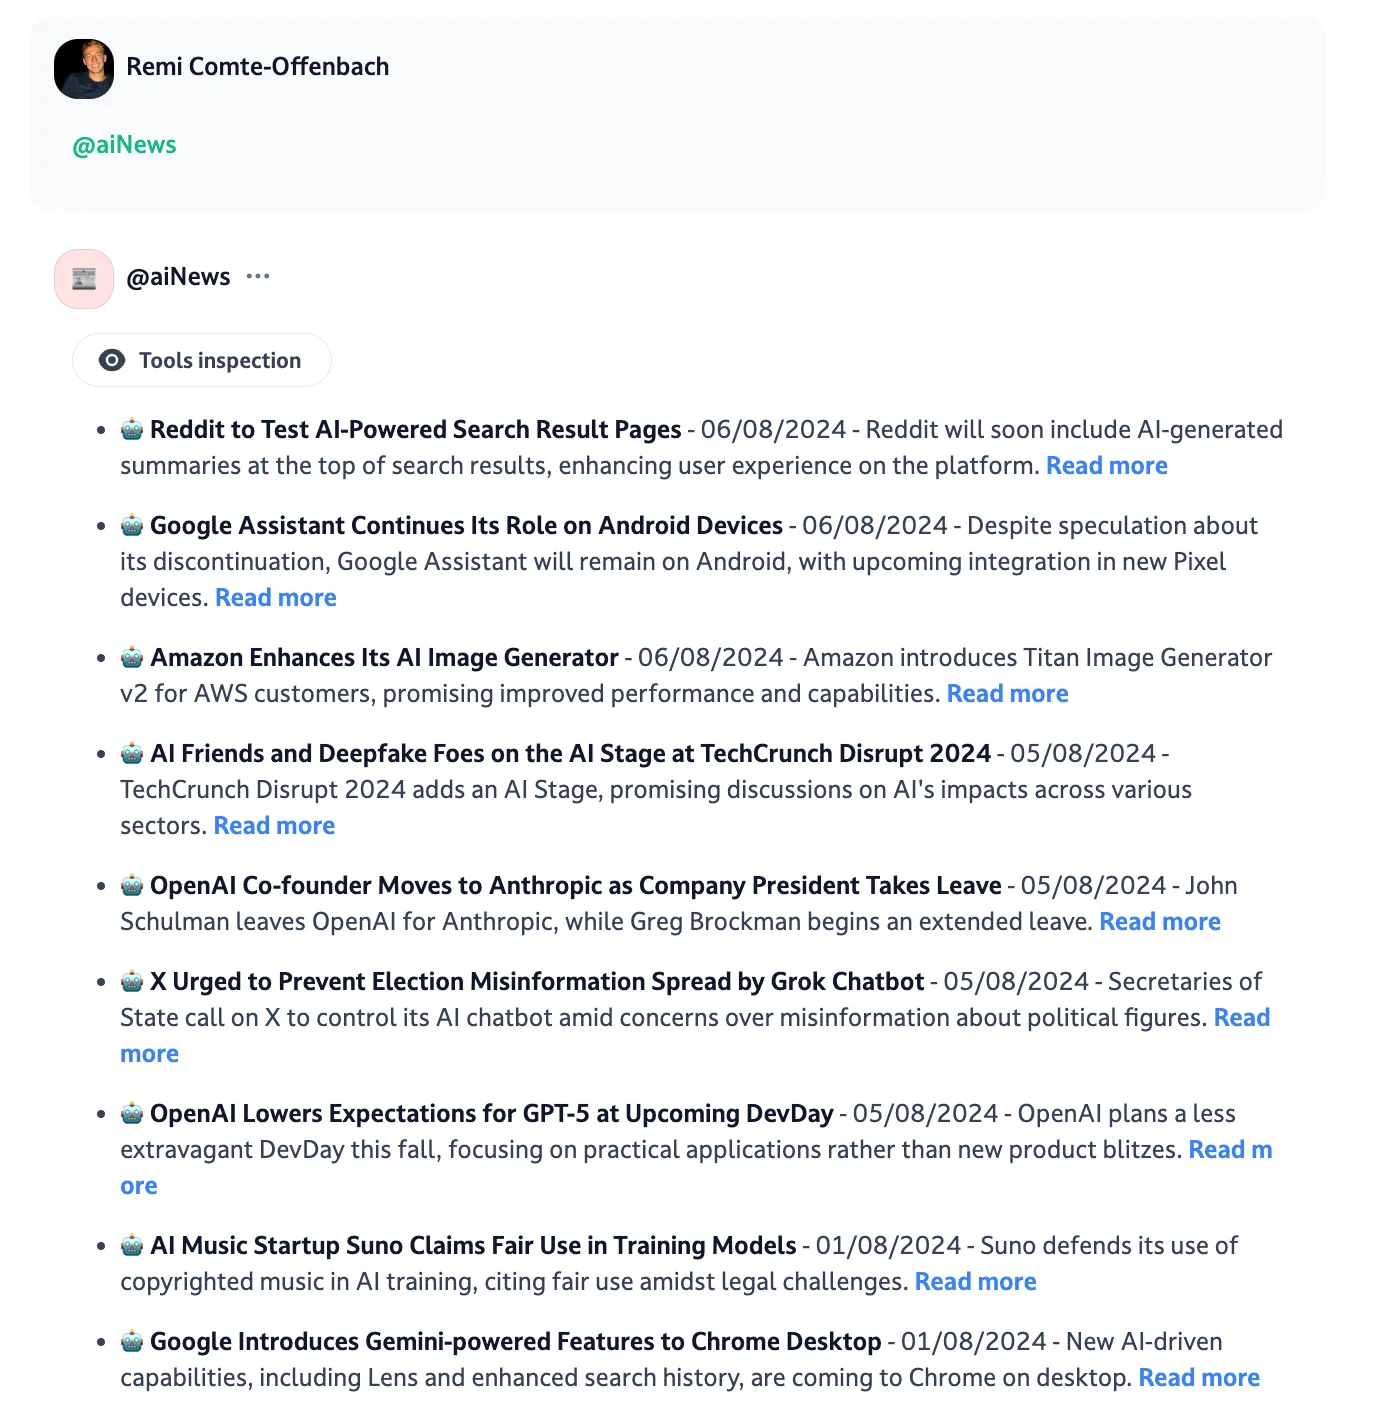Click robot emoji beside Gemini Chrome headline

click(132, 1342)
